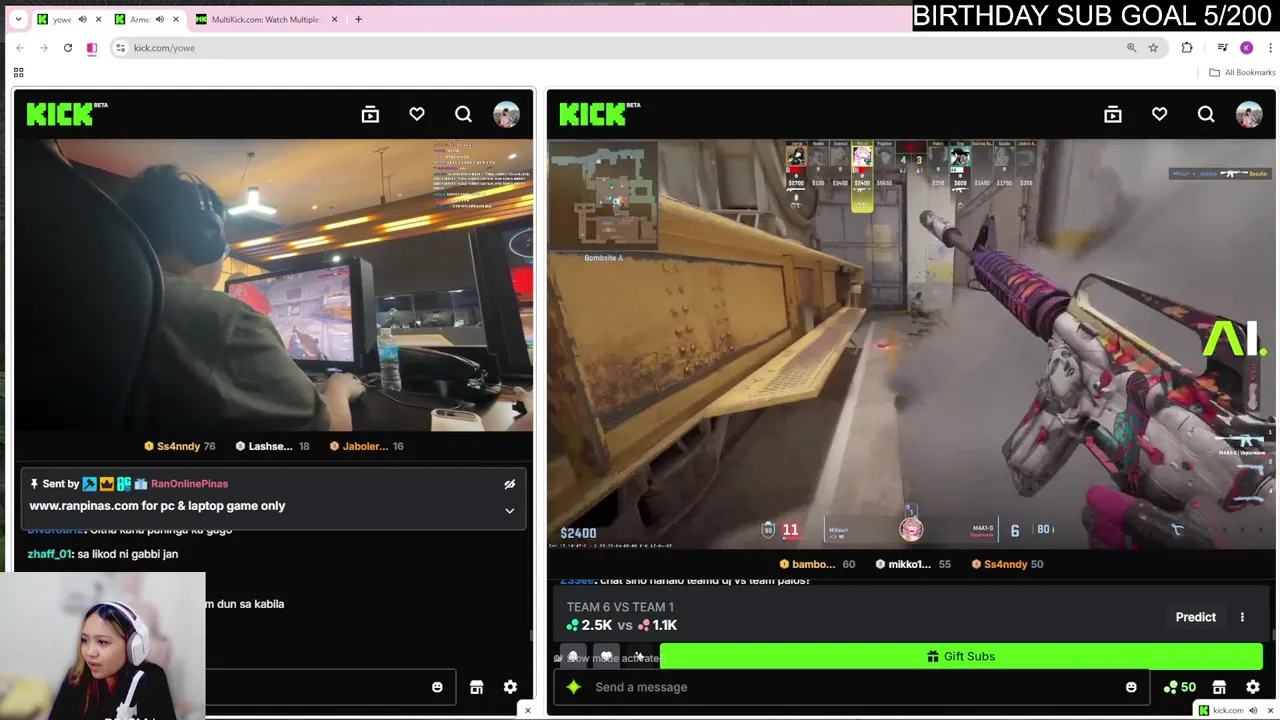The width and height of the screenshot is (1280, 720).
Task: Select the TEAM 6 VS TEAM 1 prediction
Action: pos(622,616)
